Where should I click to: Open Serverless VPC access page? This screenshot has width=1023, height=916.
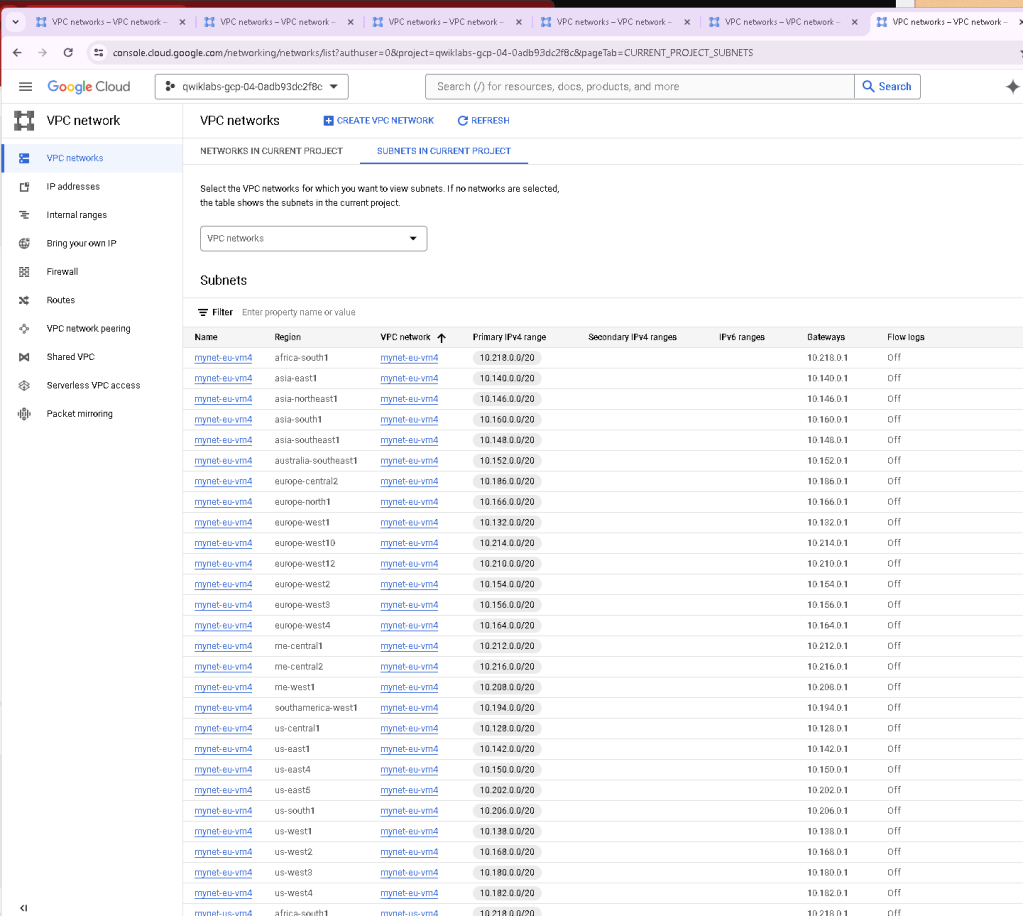(x=93, y=385)
